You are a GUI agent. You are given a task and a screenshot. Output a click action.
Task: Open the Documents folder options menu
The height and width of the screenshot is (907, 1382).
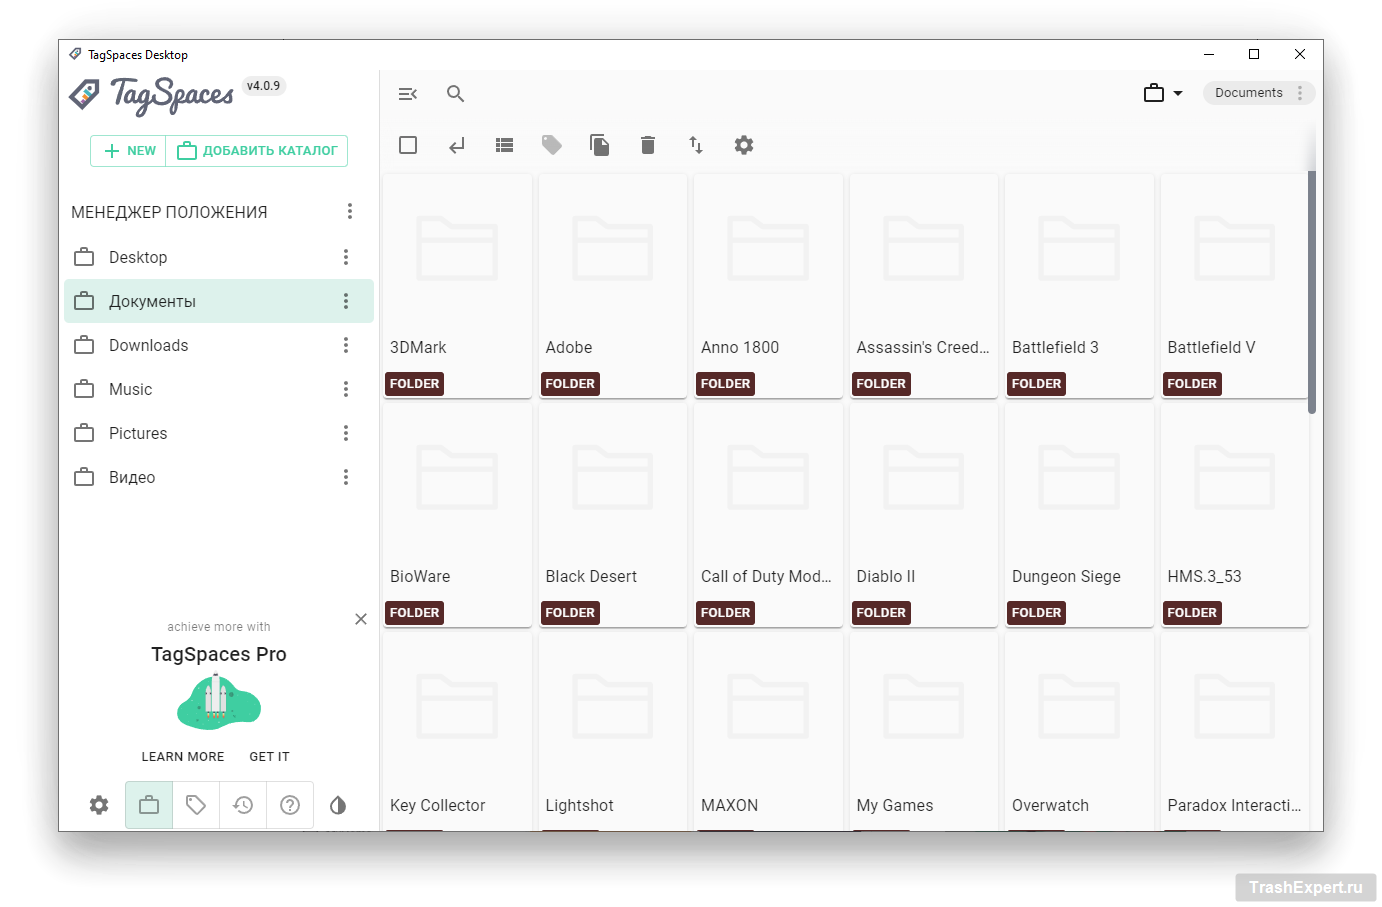[x=1300, y=93]
